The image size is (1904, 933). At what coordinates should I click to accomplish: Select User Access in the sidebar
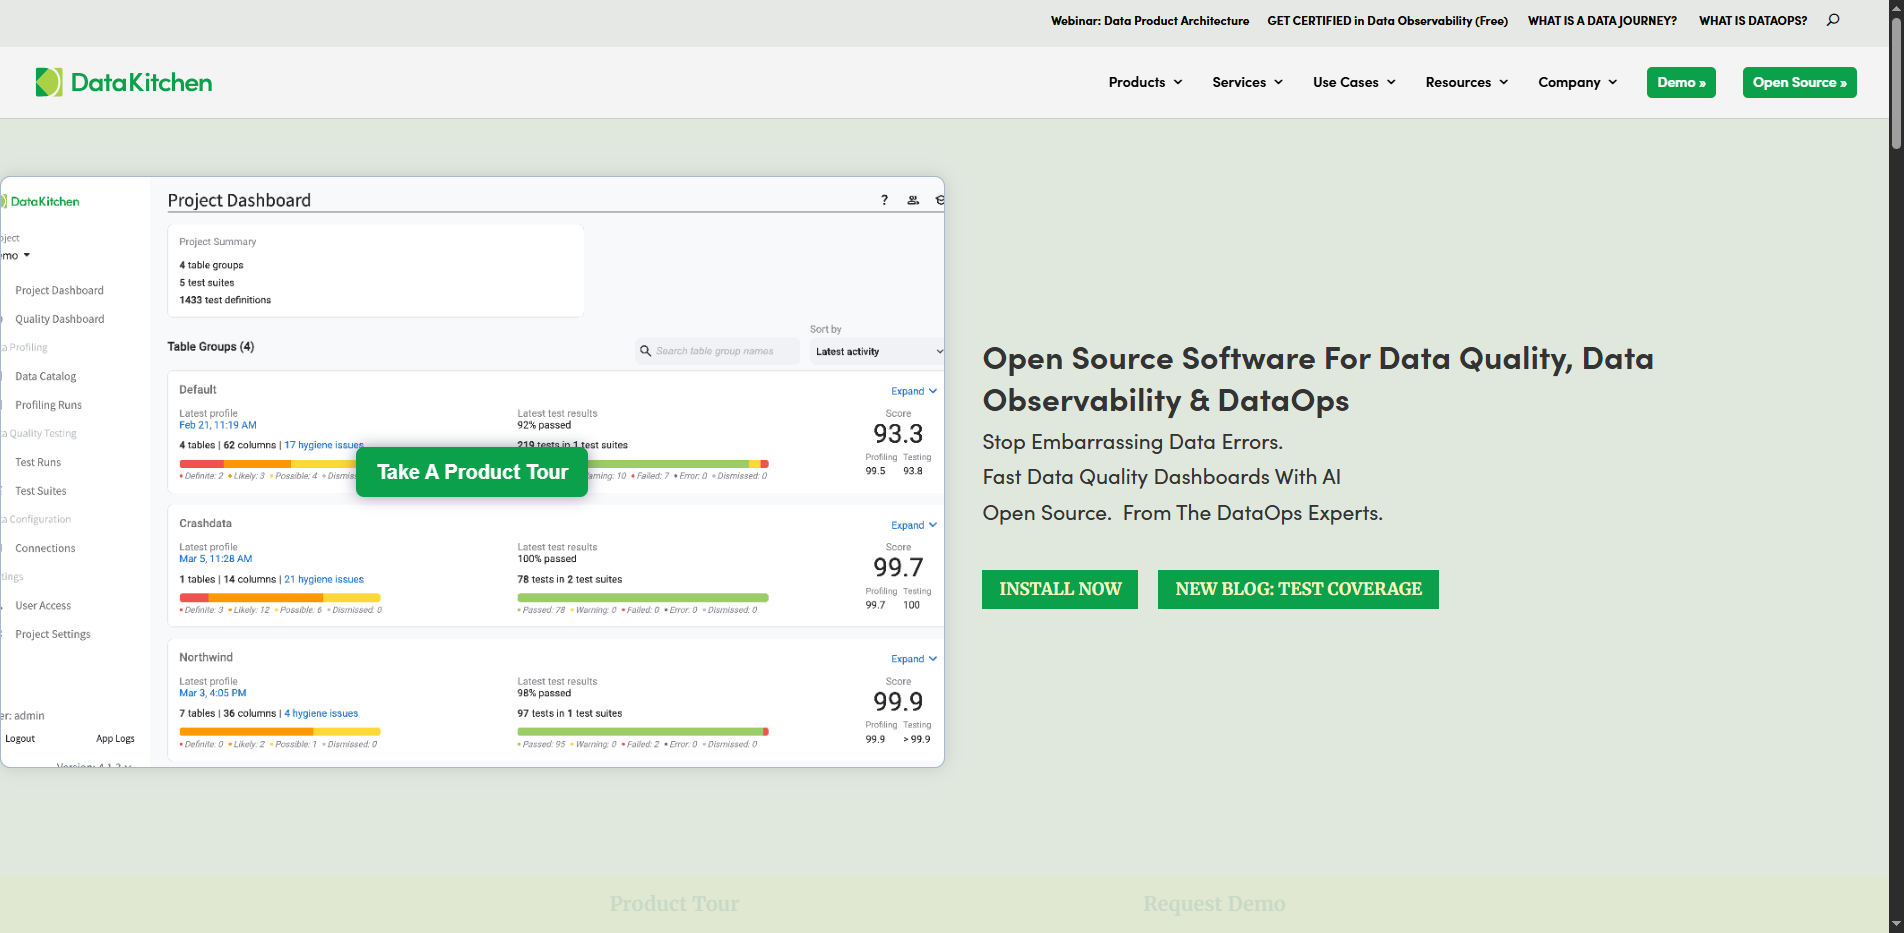(x=43, y=606)
